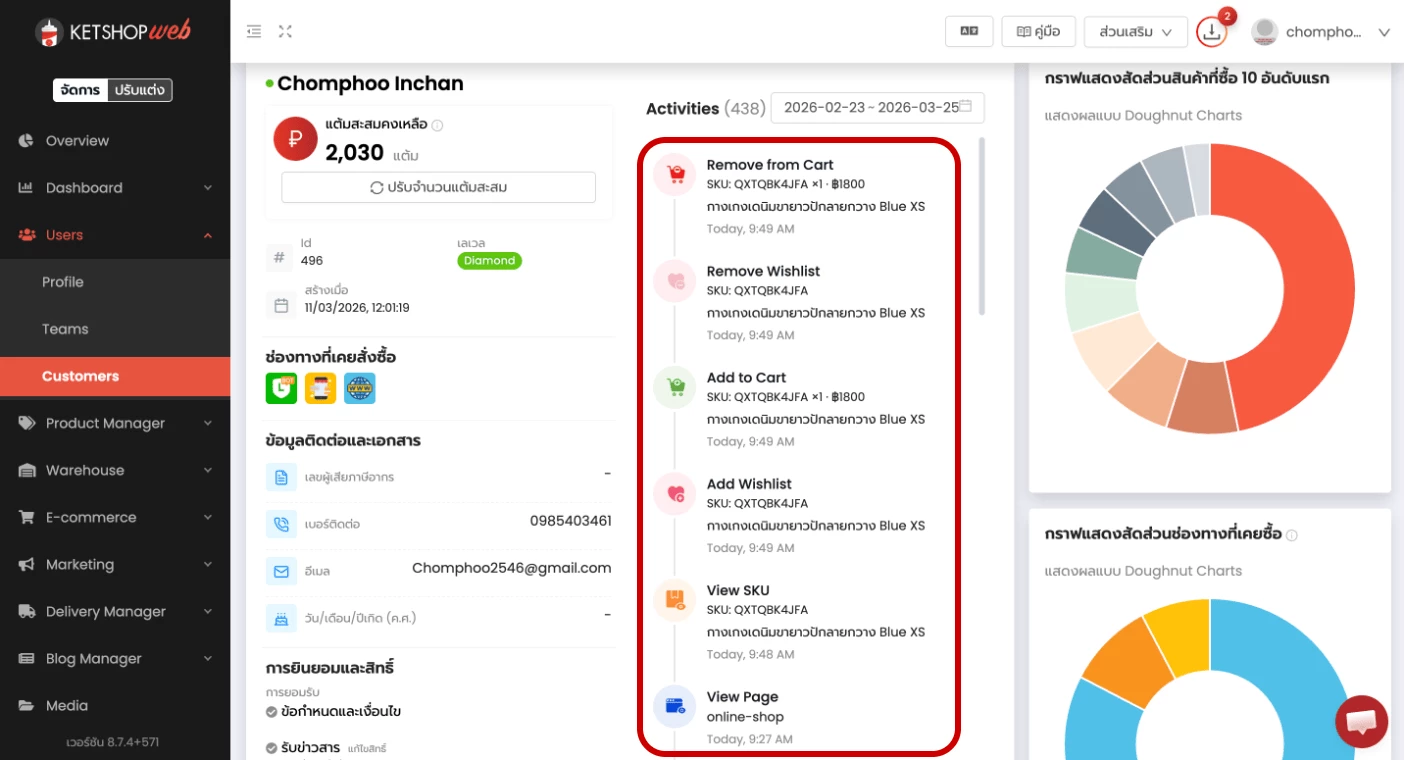
Task: Click the mobile shop channel icon
Action: pos(320,388)
